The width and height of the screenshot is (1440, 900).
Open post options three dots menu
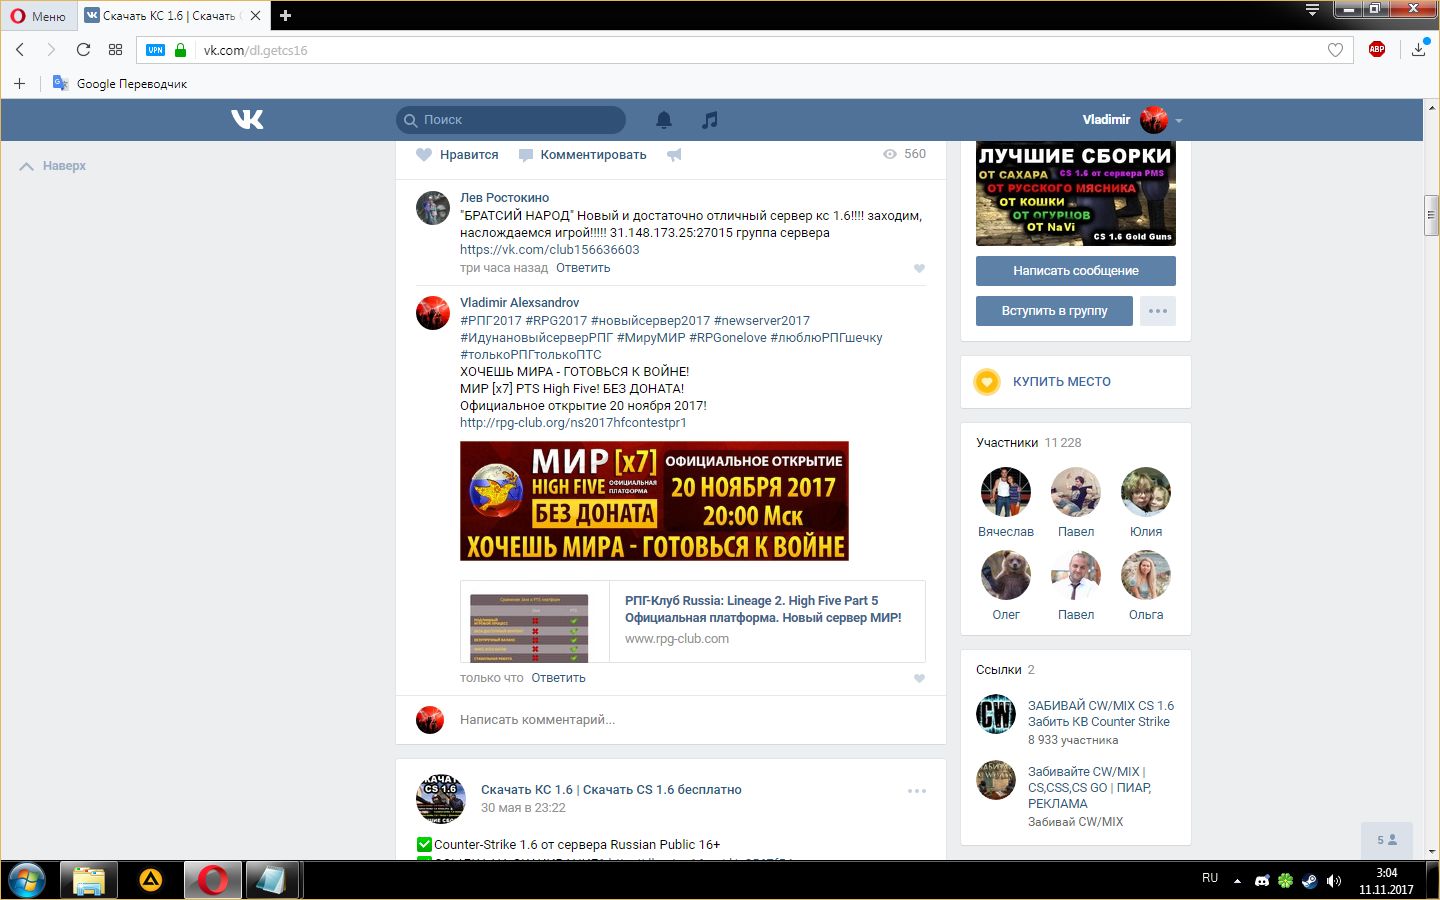(917, 791)
